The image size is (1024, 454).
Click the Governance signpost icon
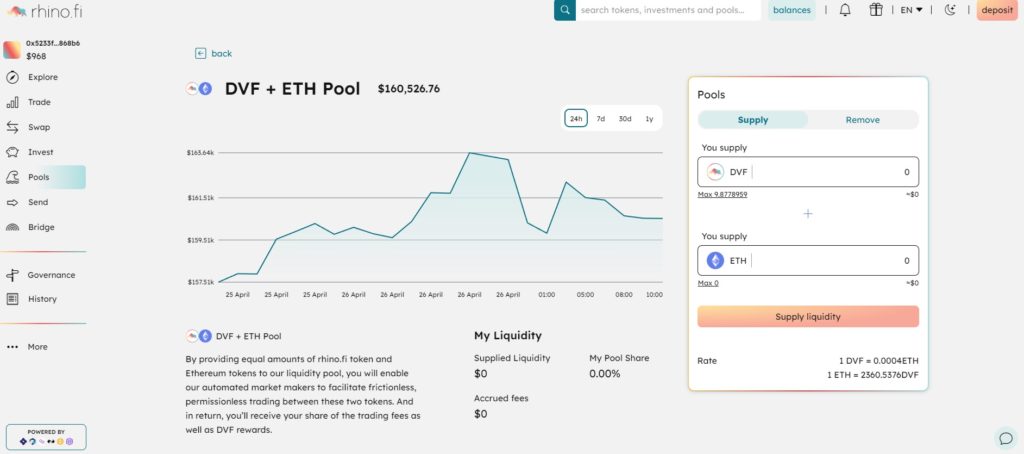(12, 275)
